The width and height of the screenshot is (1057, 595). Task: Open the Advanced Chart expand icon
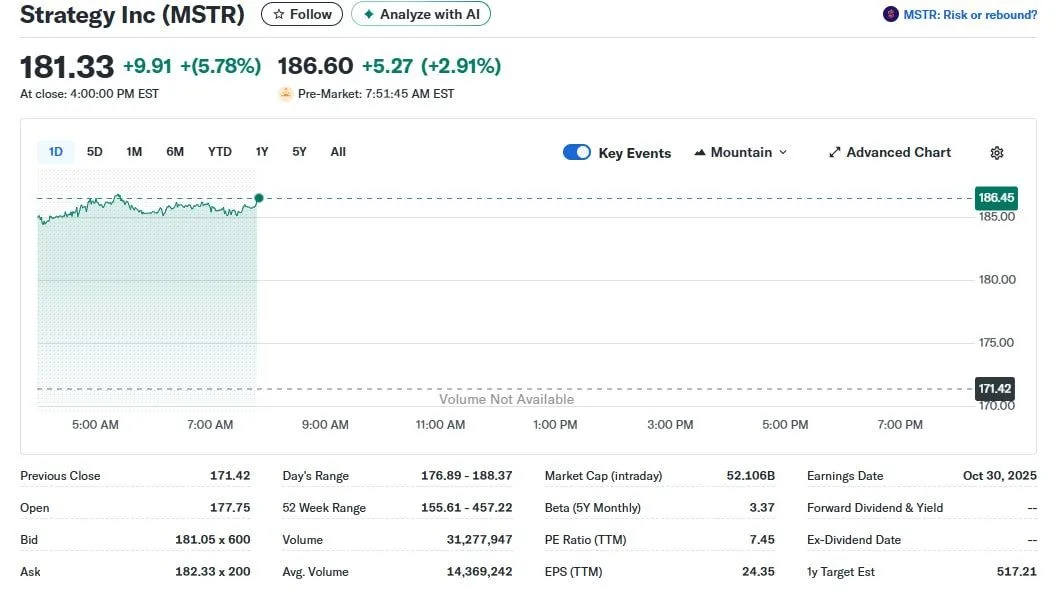835,153
